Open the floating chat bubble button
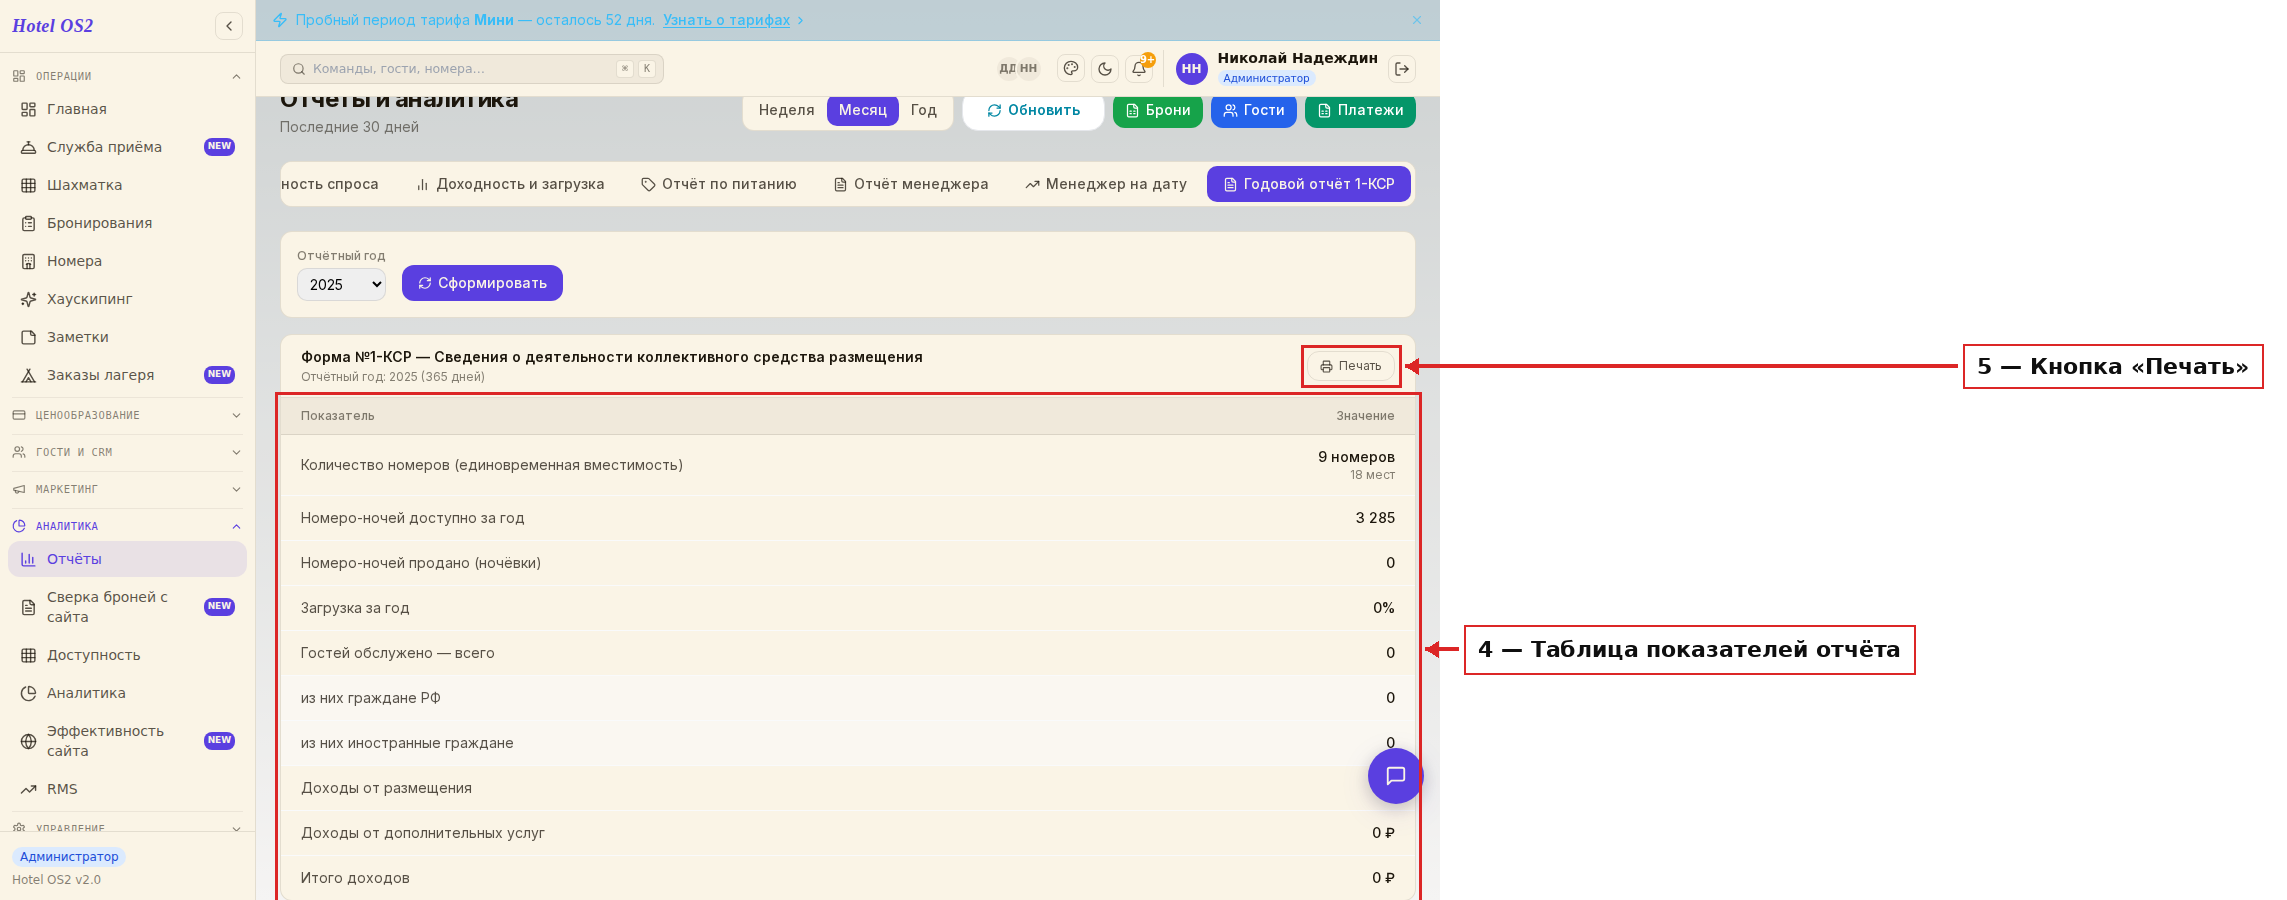This screenshot has height=900, width=2287. click(1395, 776)
